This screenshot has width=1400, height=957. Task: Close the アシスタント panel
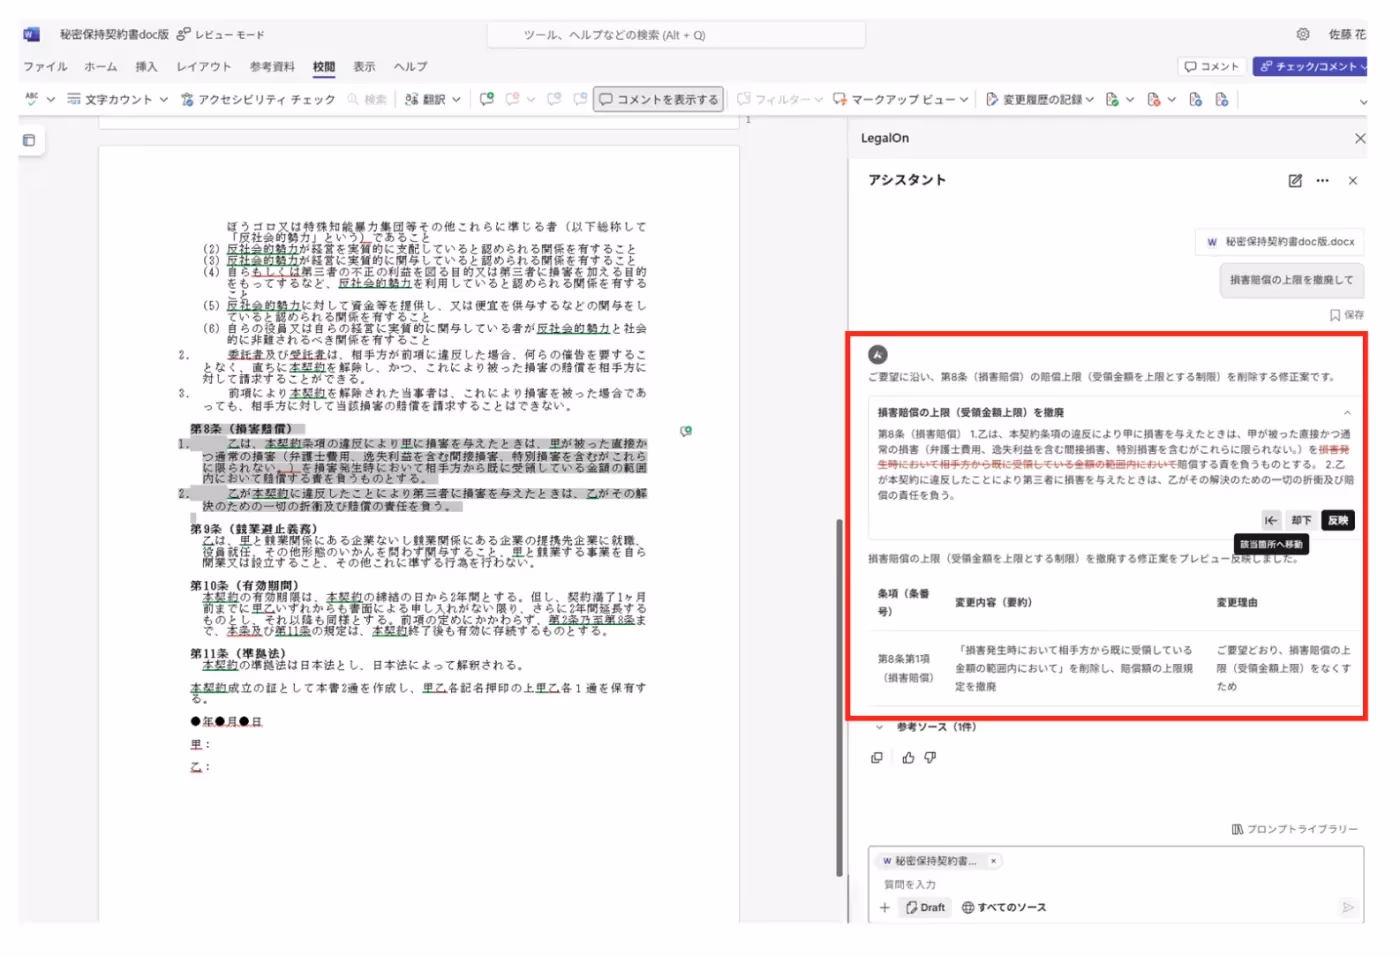1353,180
